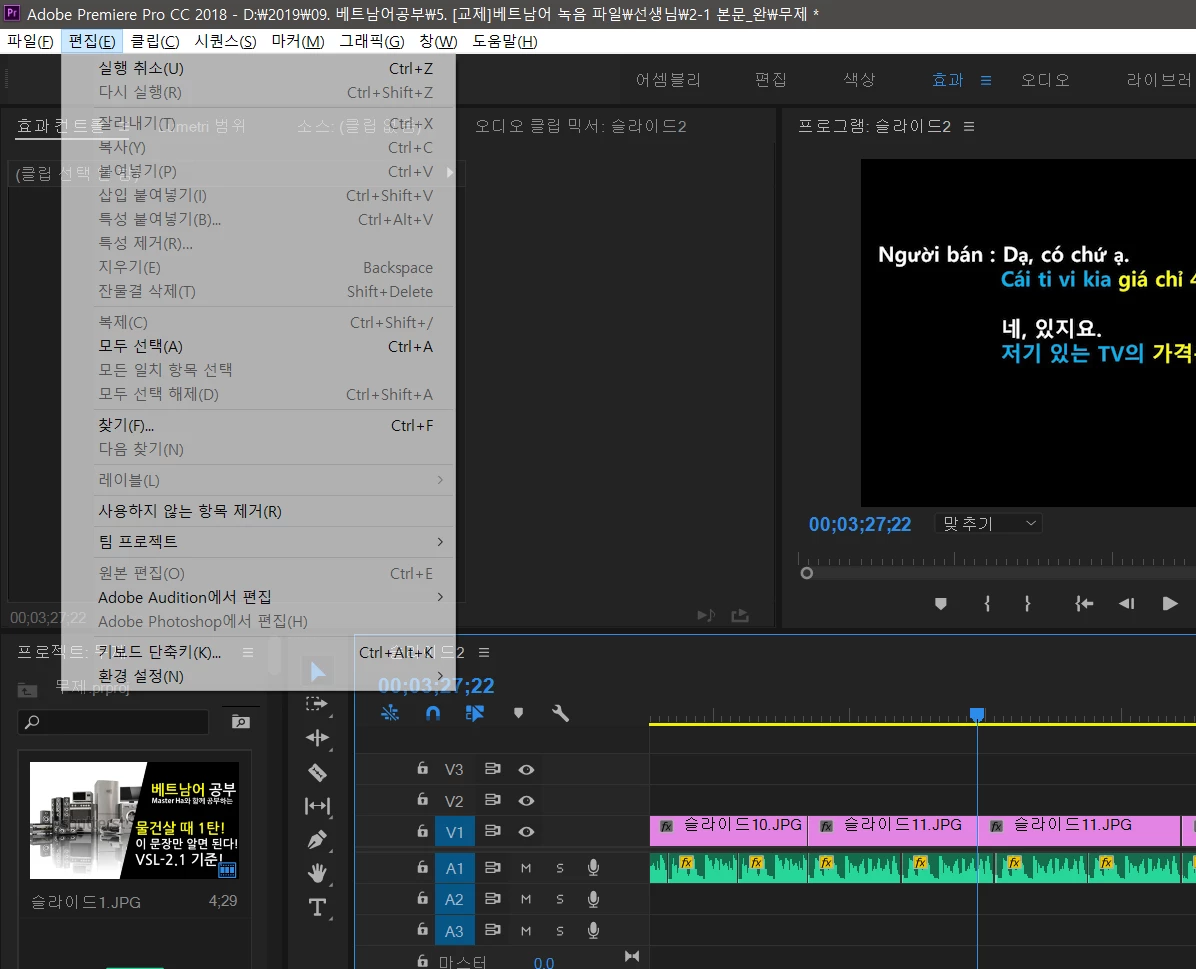Click play-only-audio icon in effect controls

tap(706, 615)
